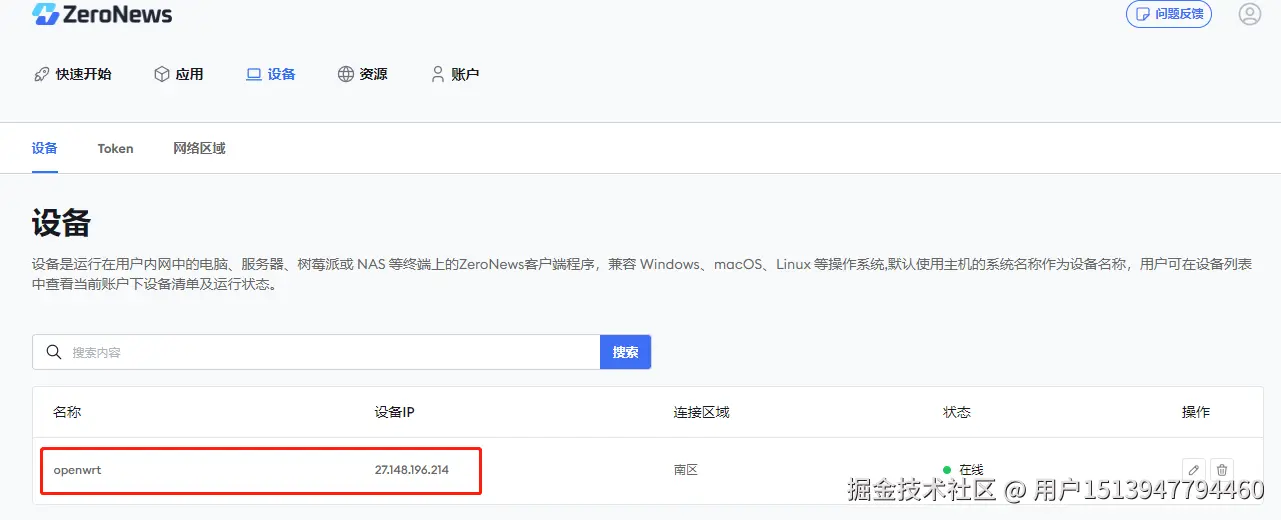Open the 问题反馈 feedback button
1281x520 pixels.
1168,14
